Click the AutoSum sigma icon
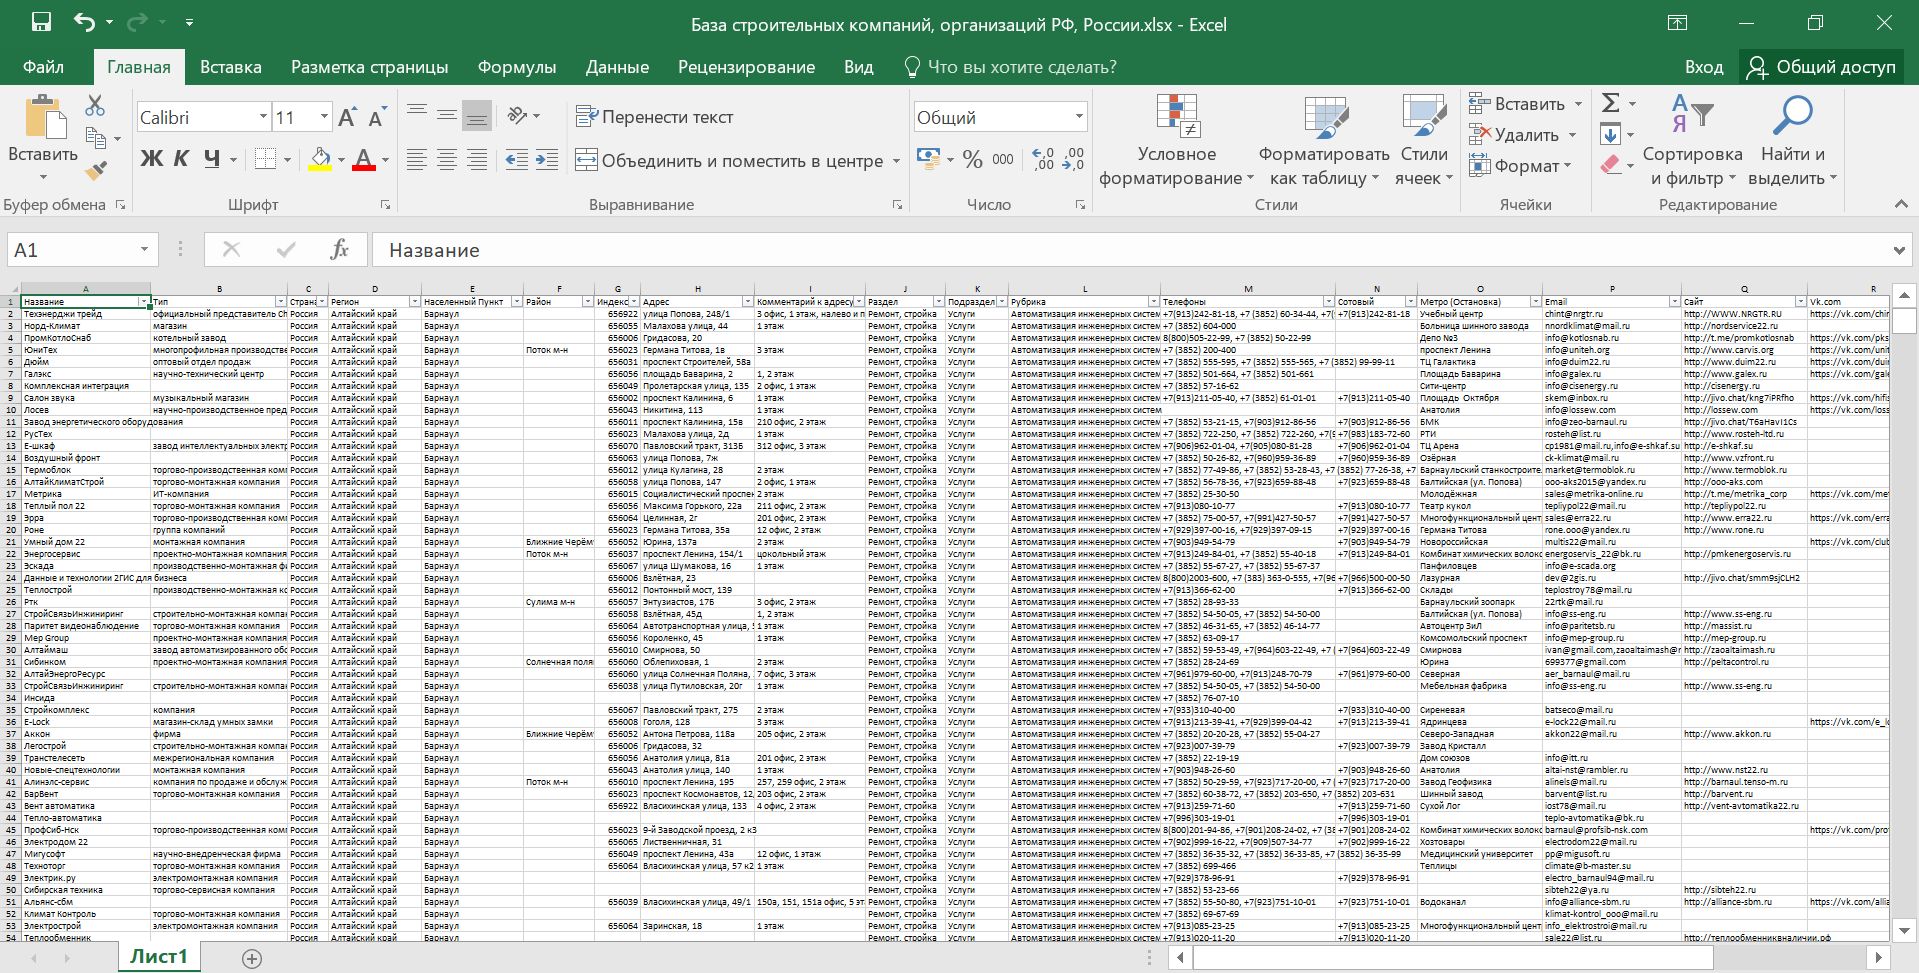The height and width of the screenshot is (973, 1919). coord(1610,103)
